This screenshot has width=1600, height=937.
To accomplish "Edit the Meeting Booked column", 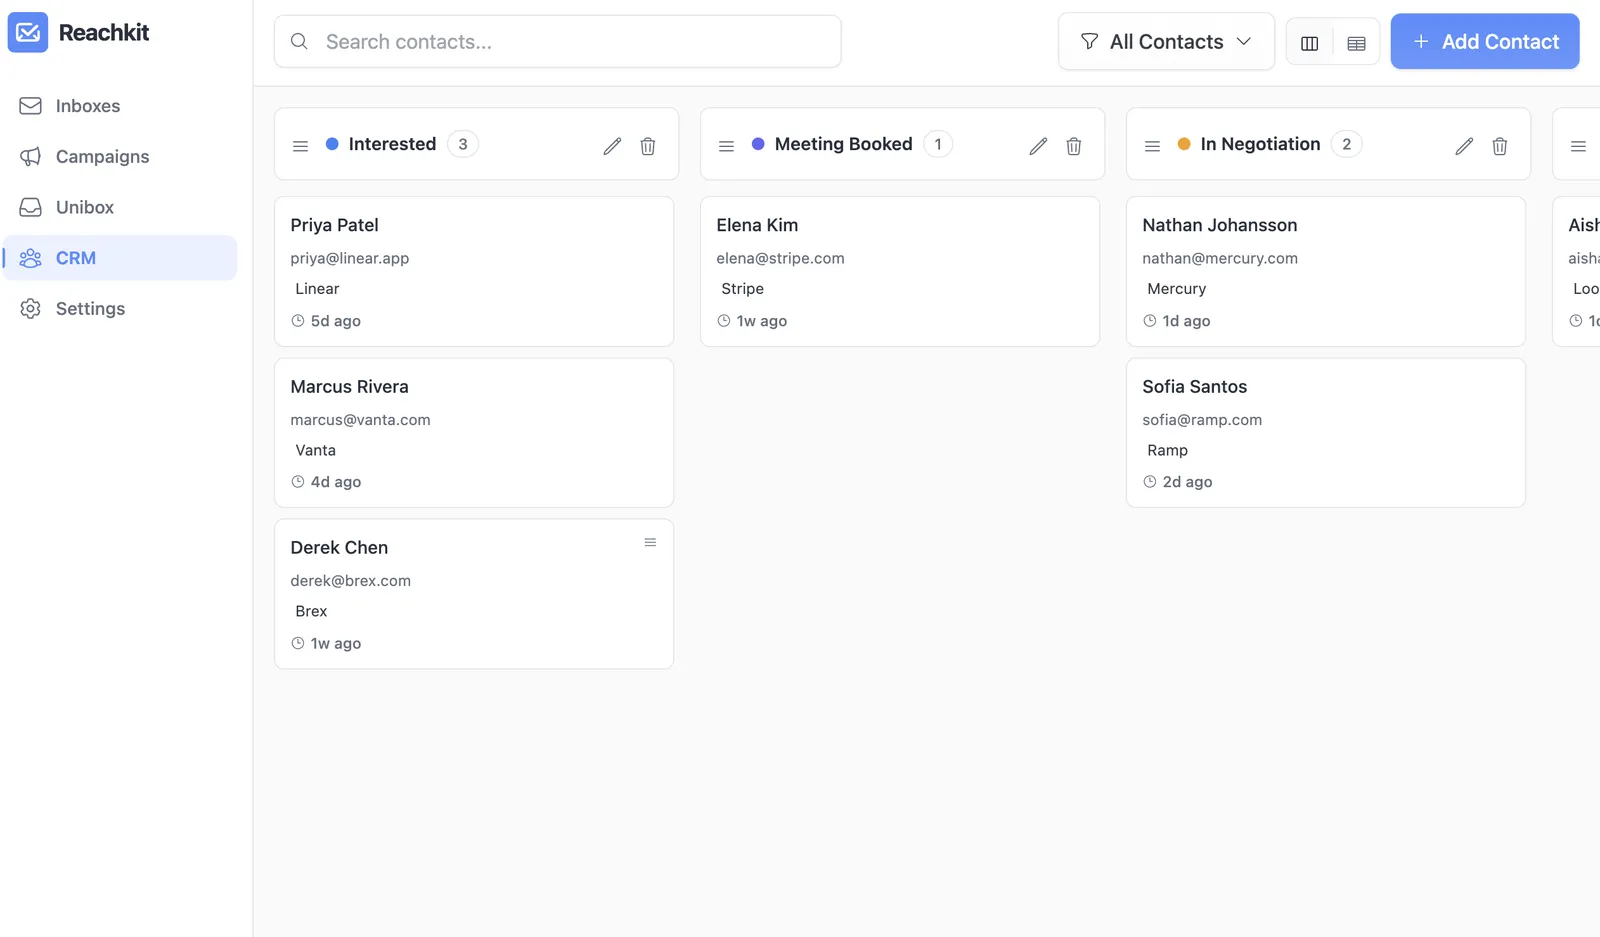I will 1038,146.
